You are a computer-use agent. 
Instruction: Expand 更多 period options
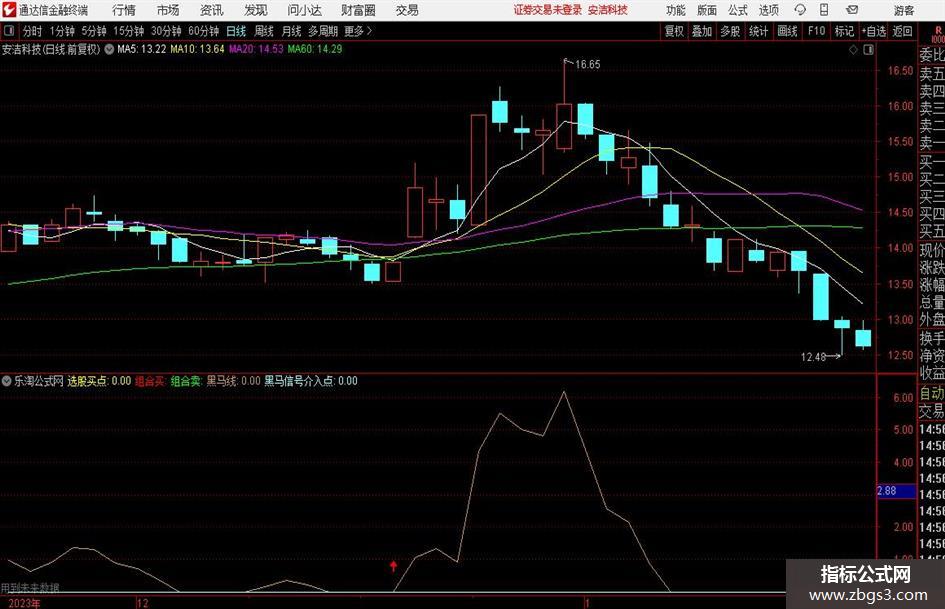pos(358,31)
